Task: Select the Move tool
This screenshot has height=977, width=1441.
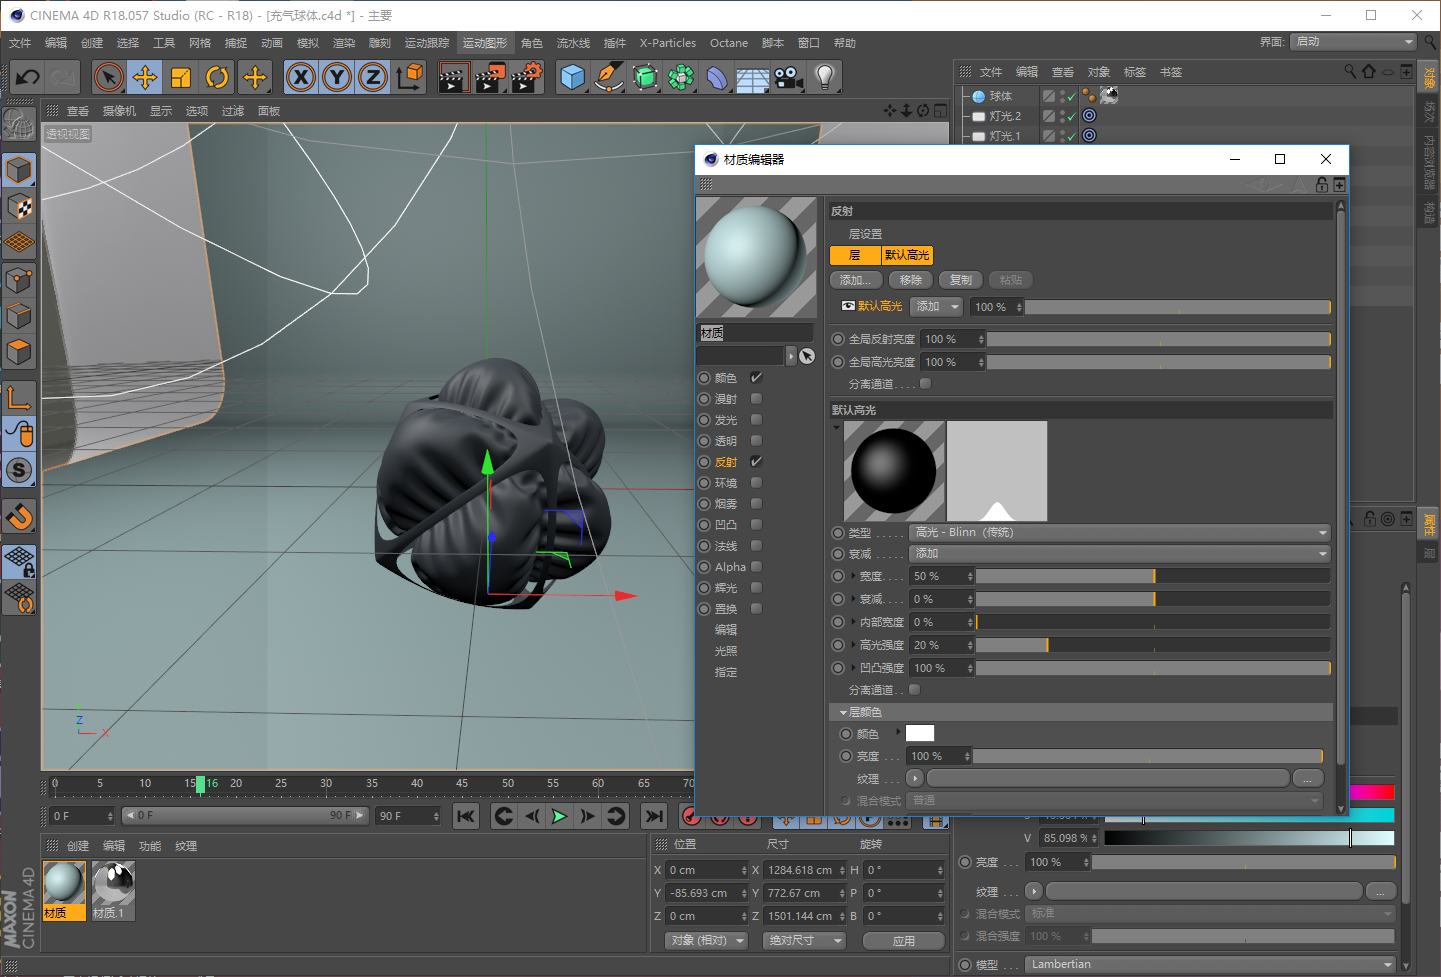Action: coord(145,77)
